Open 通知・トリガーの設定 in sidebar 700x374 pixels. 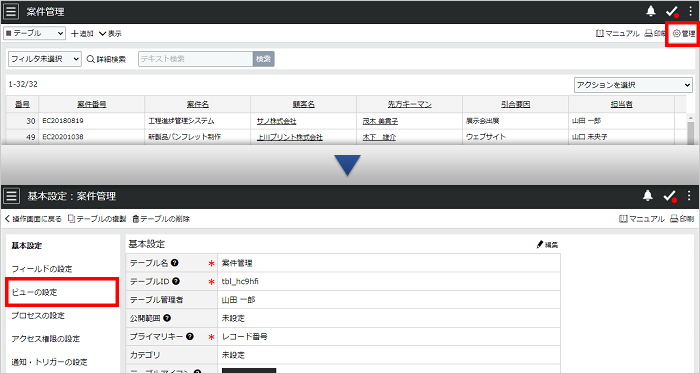pos(49,362)
